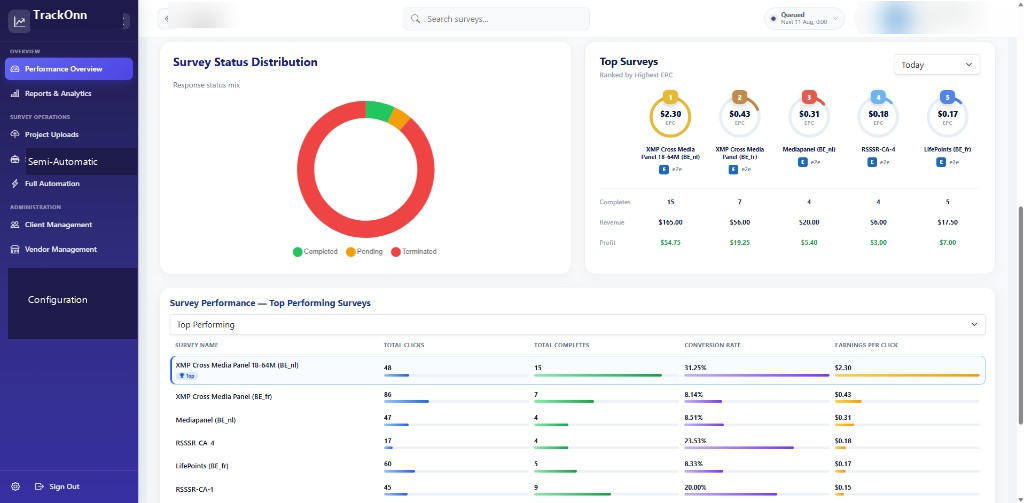Click LifePoints (BE_fr) row name in table
Screen dimensions: 1024x503
[x=202, y=466]
